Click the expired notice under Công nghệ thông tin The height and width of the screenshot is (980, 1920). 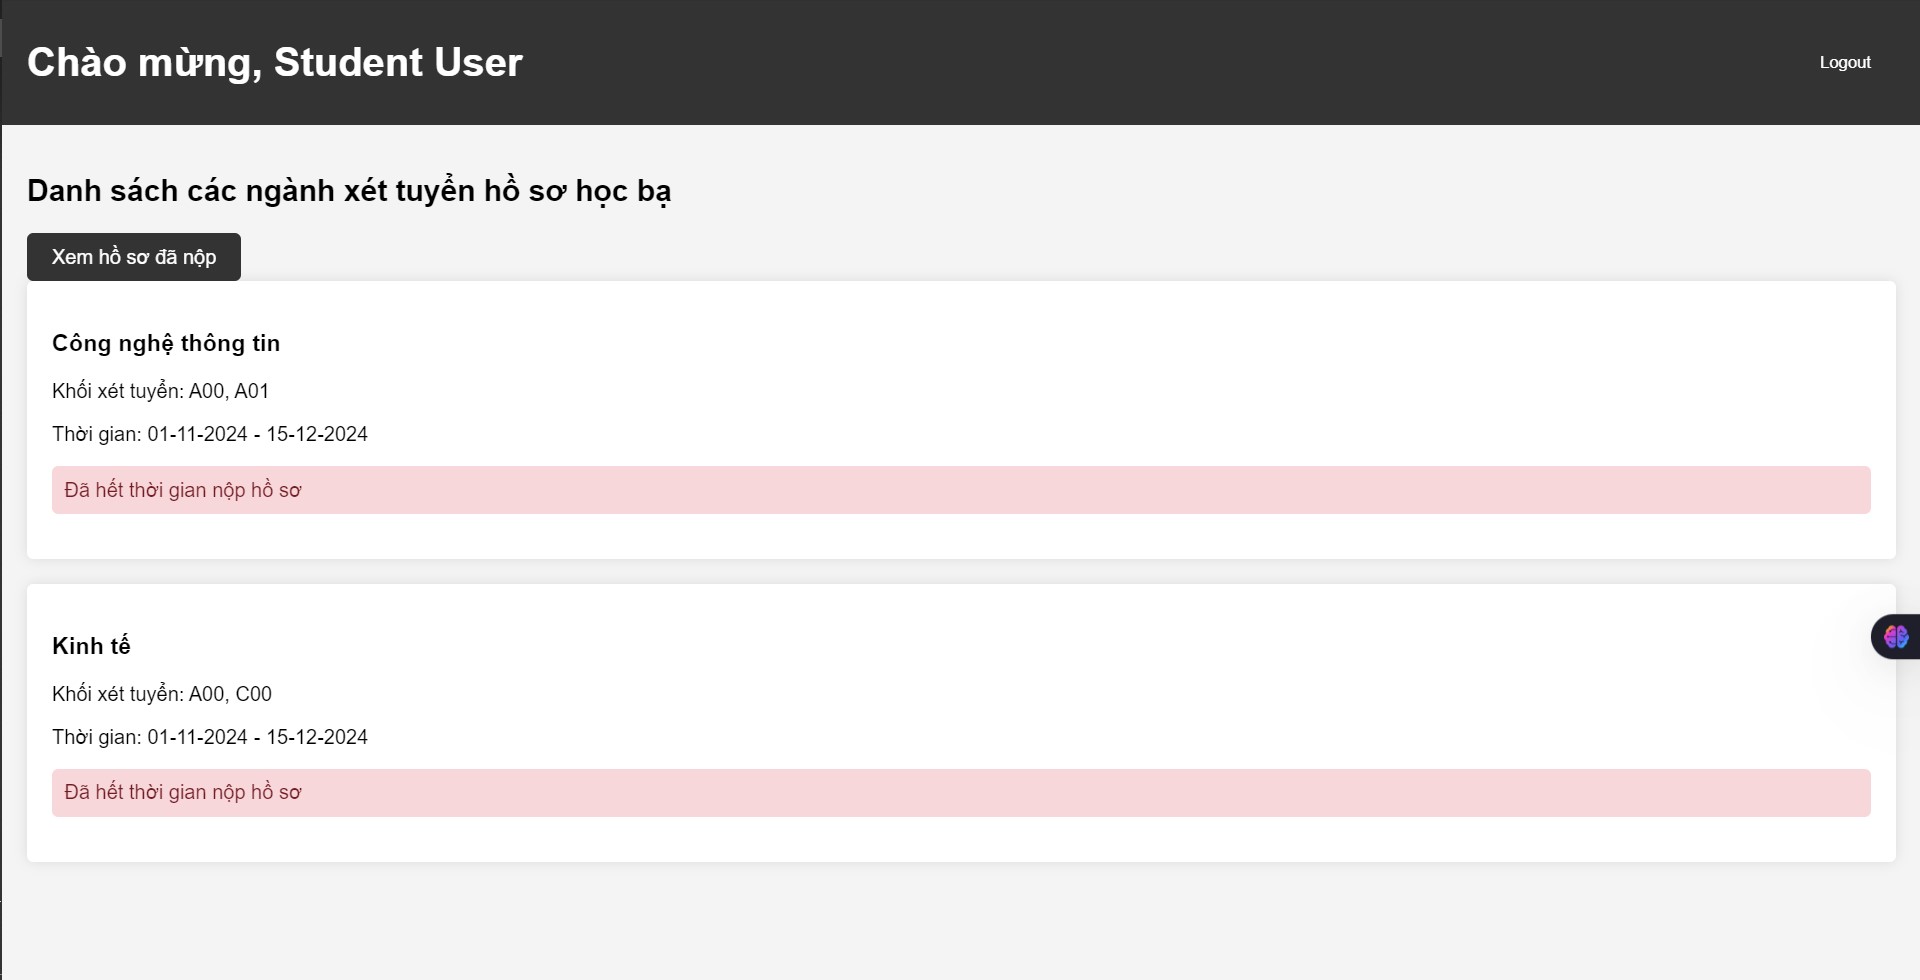(961, 490)
